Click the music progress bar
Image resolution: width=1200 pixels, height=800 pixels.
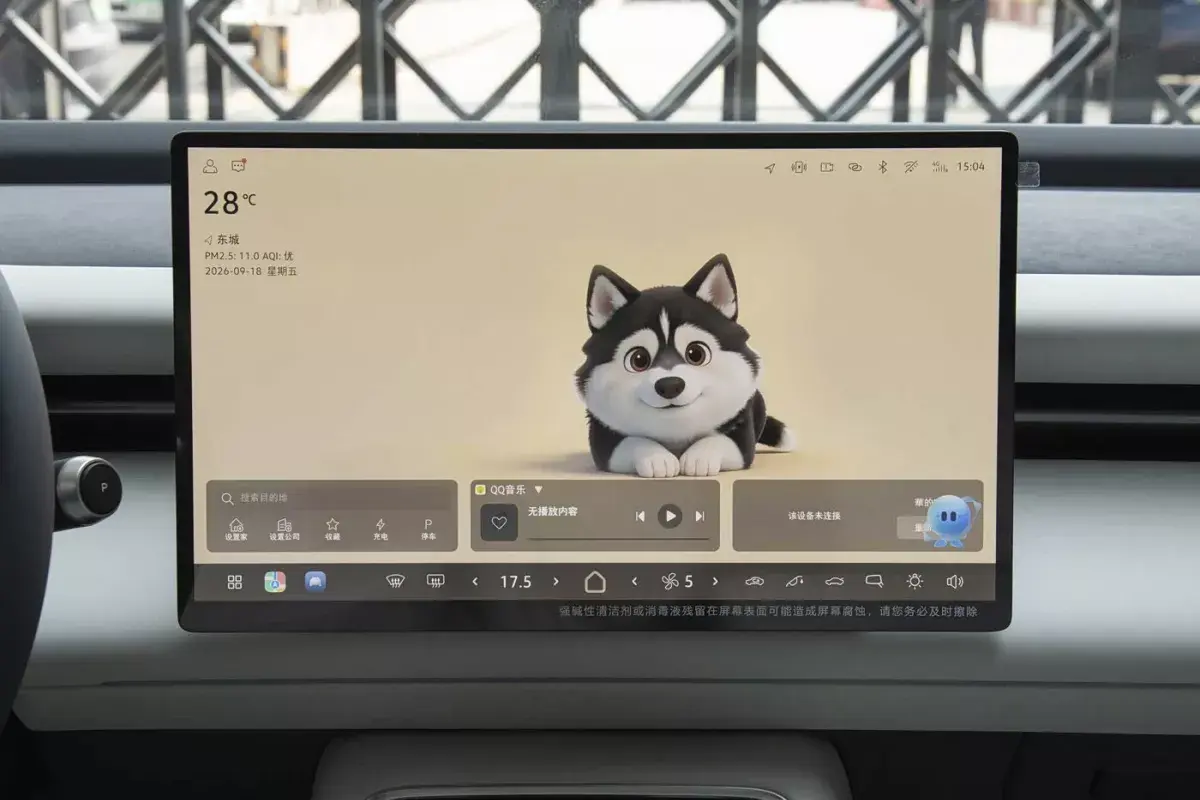point(619,539)
